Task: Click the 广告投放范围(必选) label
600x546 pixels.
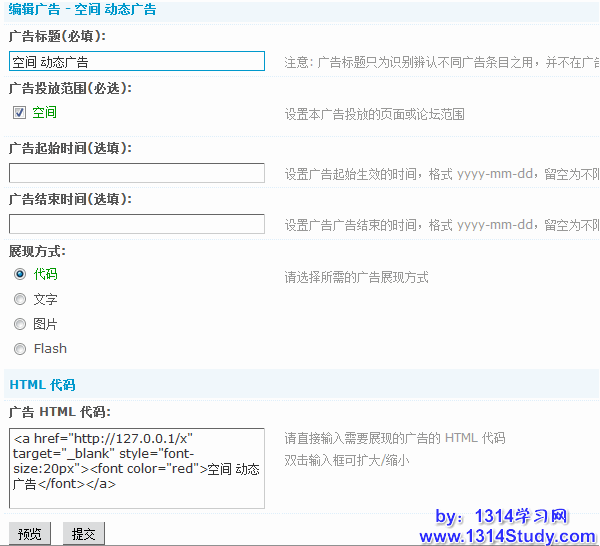Action: click(x=69, y=88)
